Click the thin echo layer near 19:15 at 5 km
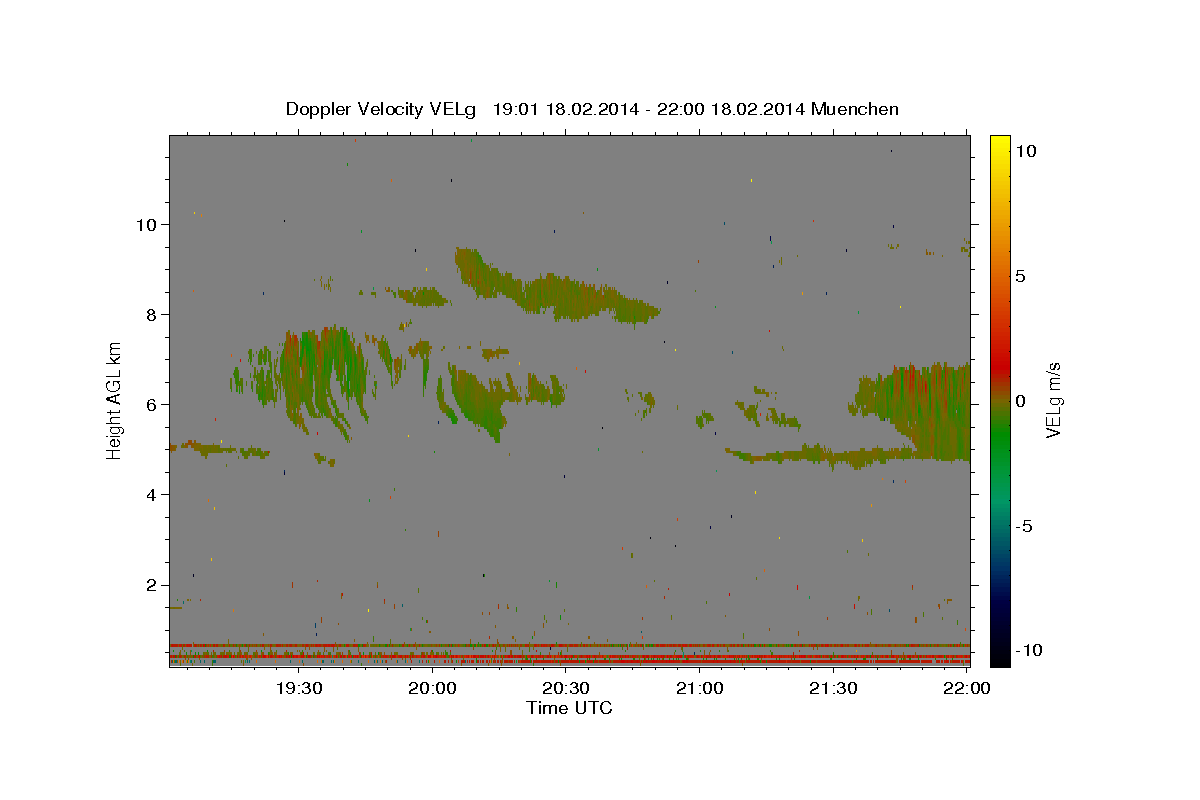This screenshot has height=800, width=1200. tap(220, 450)
